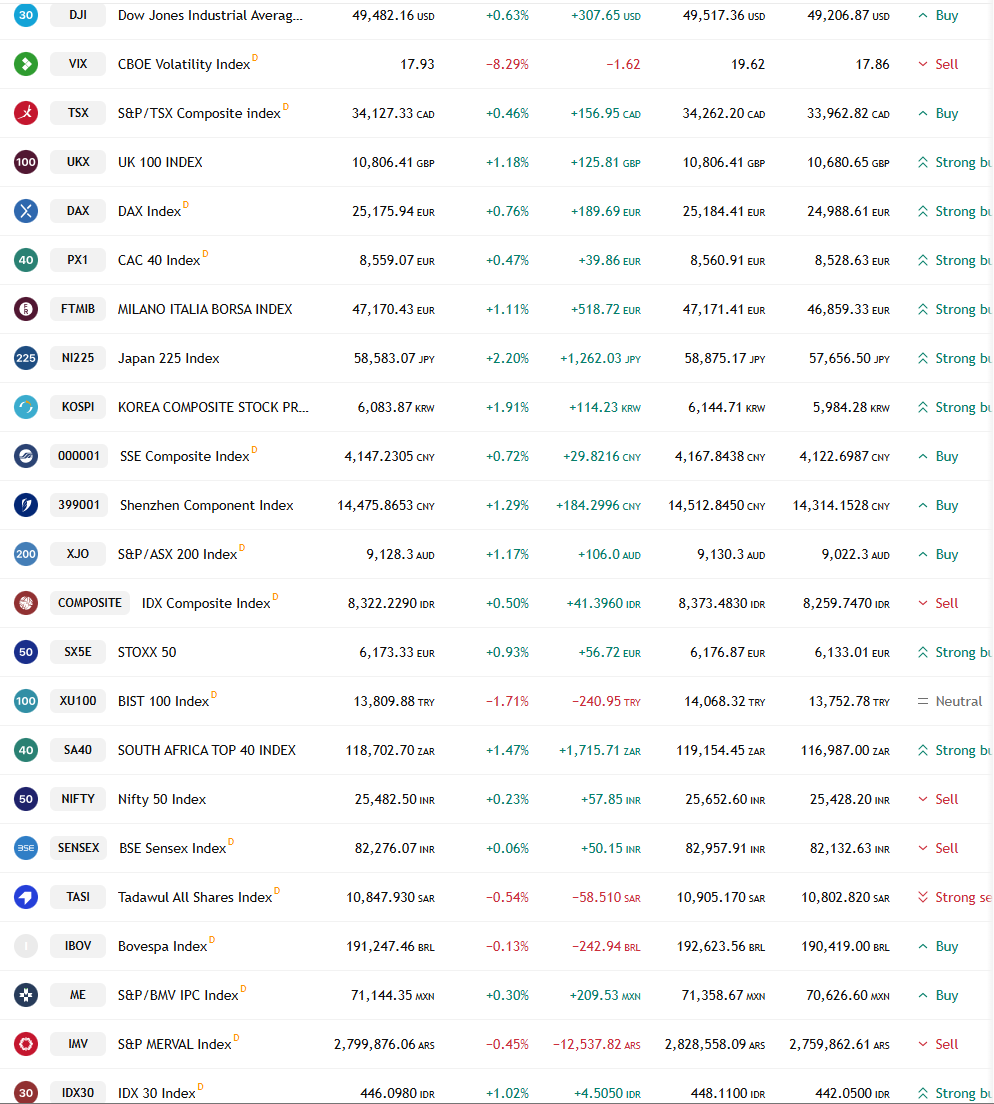Click the XU100 logo icon

point(26,701)
